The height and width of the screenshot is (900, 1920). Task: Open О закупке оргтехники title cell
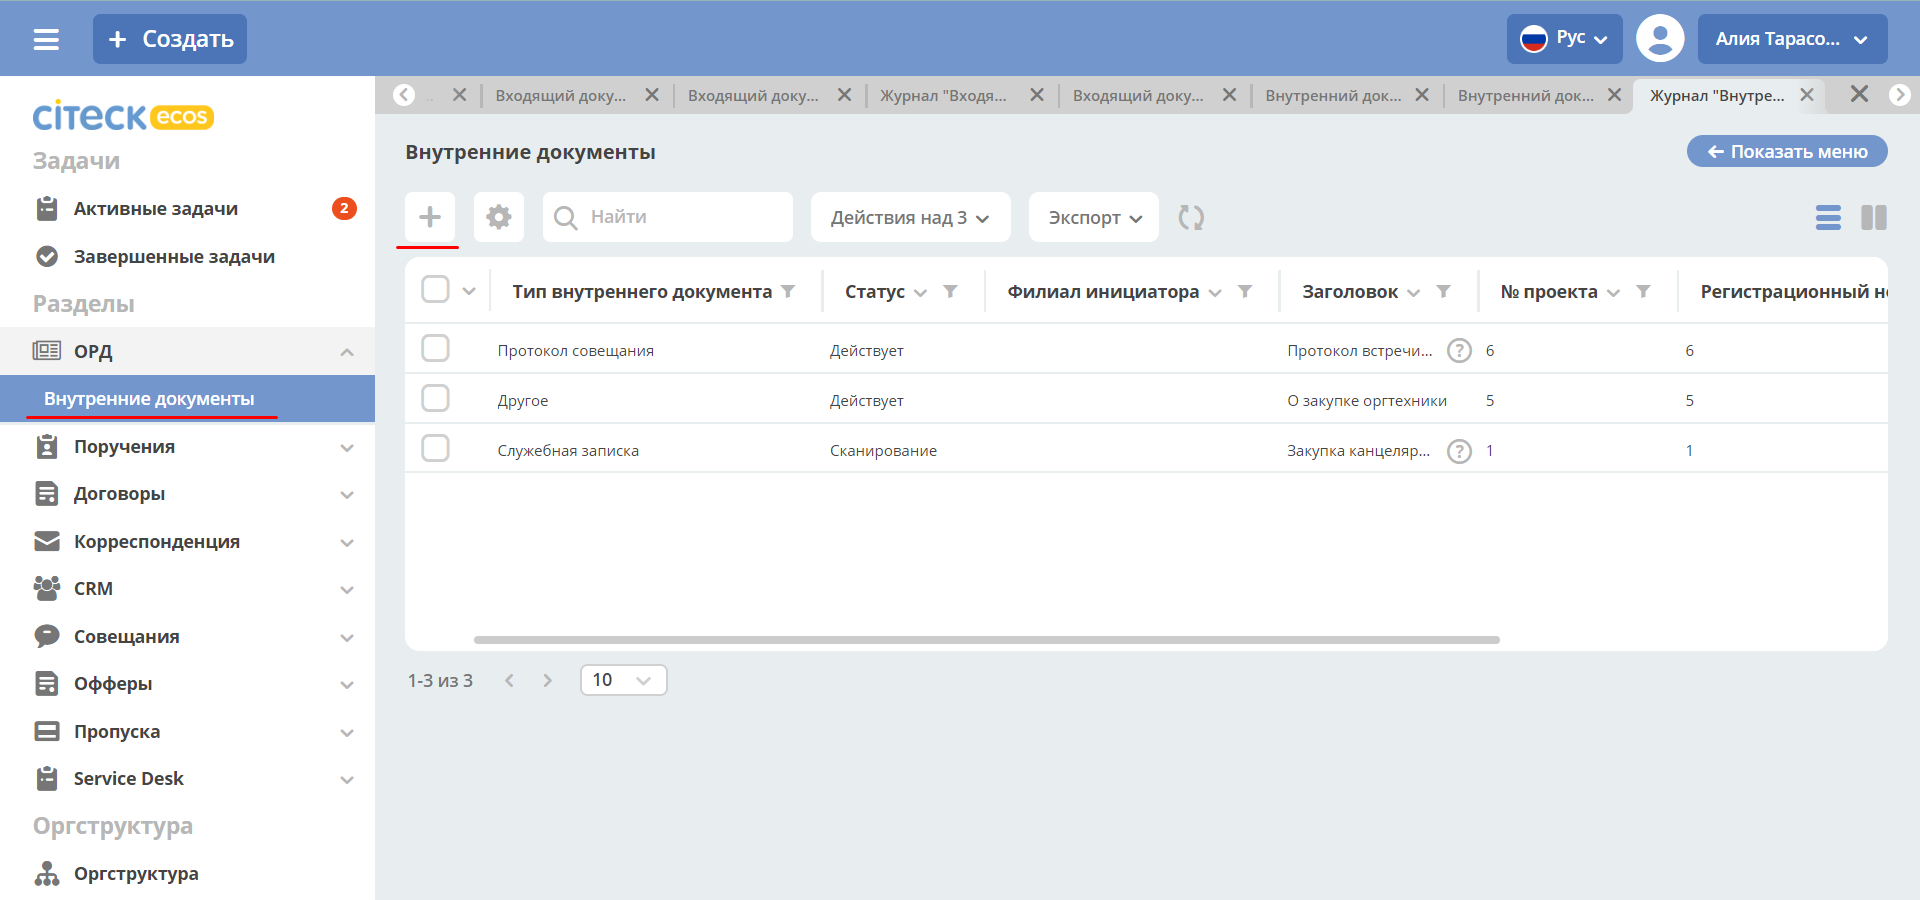pos(1366,401)
